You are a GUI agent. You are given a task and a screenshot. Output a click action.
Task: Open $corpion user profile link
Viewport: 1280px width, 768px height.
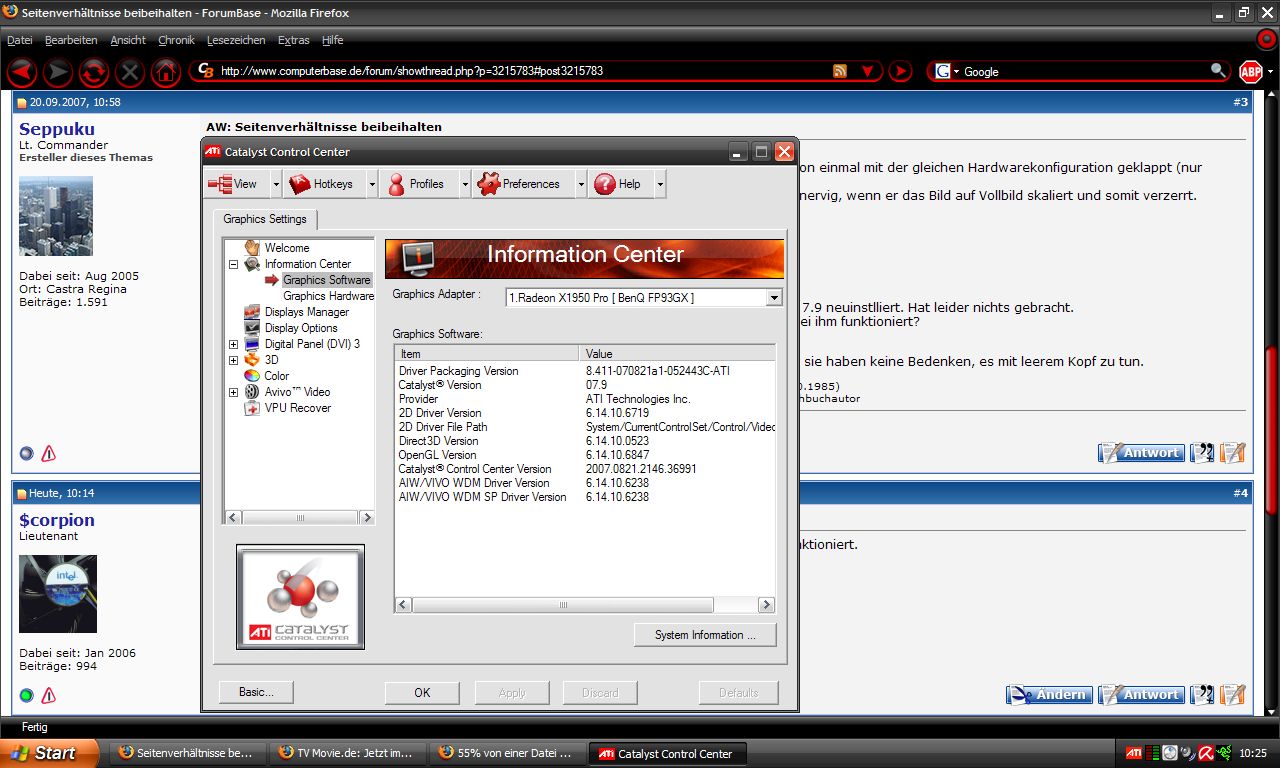57,520
